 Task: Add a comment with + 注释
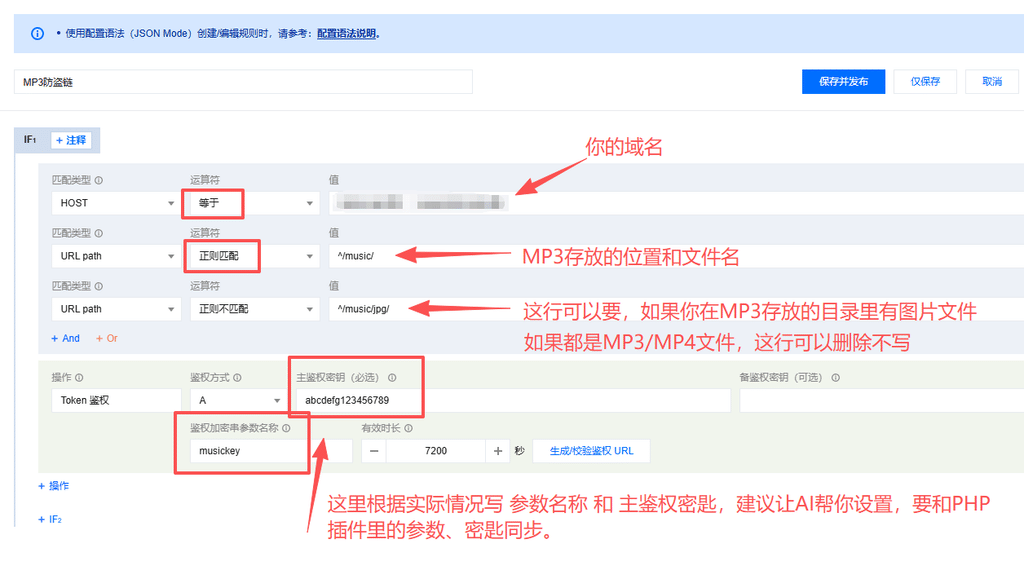point(71,140)
